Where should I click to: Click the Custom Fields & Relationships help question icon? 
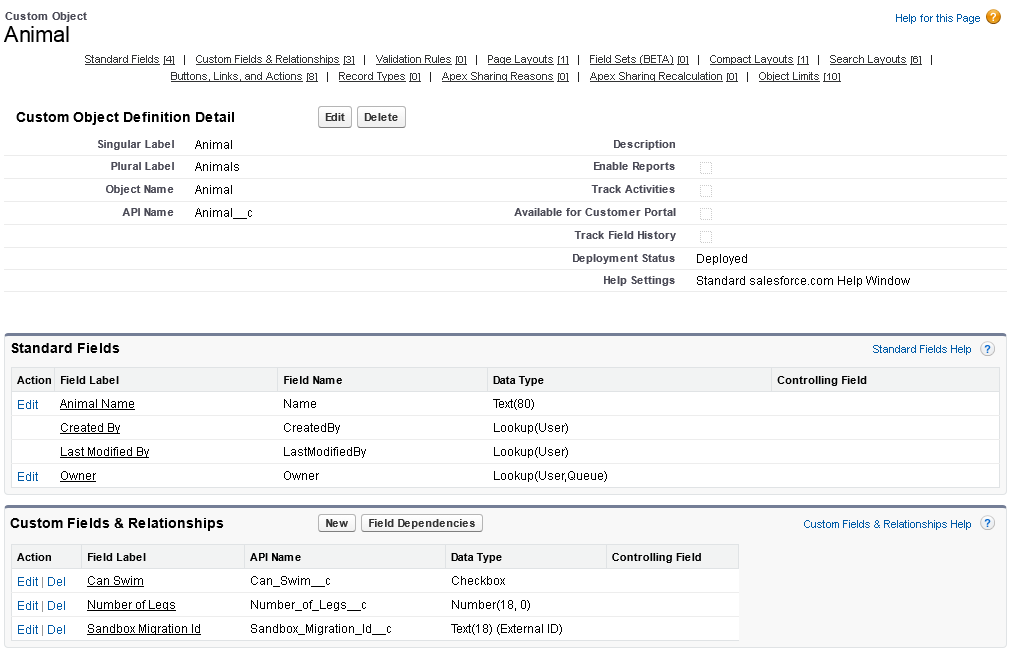[x=987, y=524]
